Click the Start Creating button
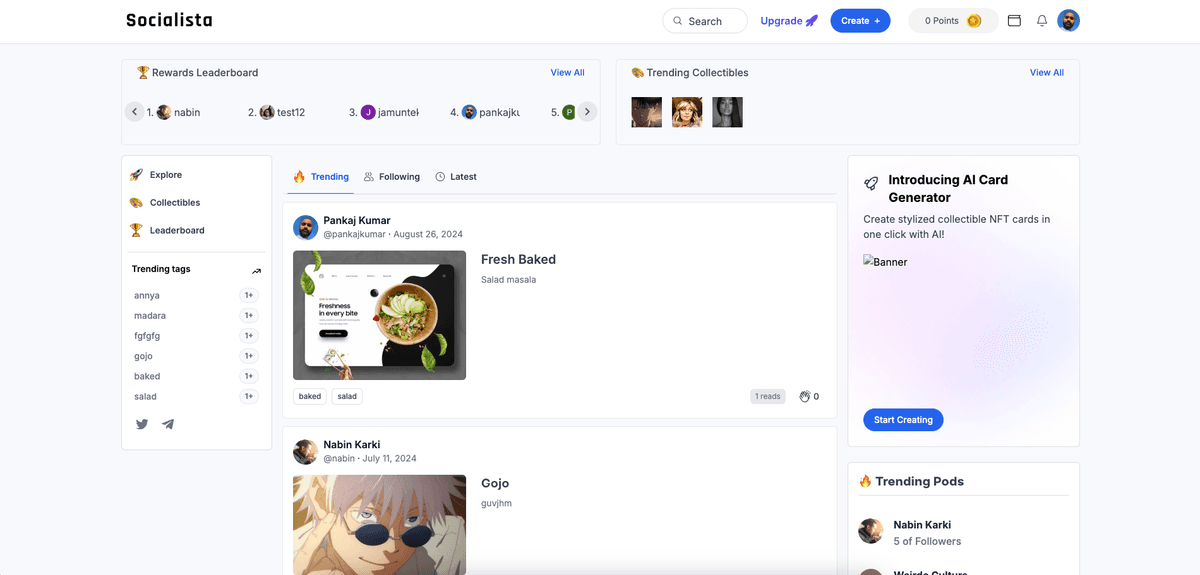Image resolution: width=1200 pixels, height=575 pixels. click(x=903, y=420)
